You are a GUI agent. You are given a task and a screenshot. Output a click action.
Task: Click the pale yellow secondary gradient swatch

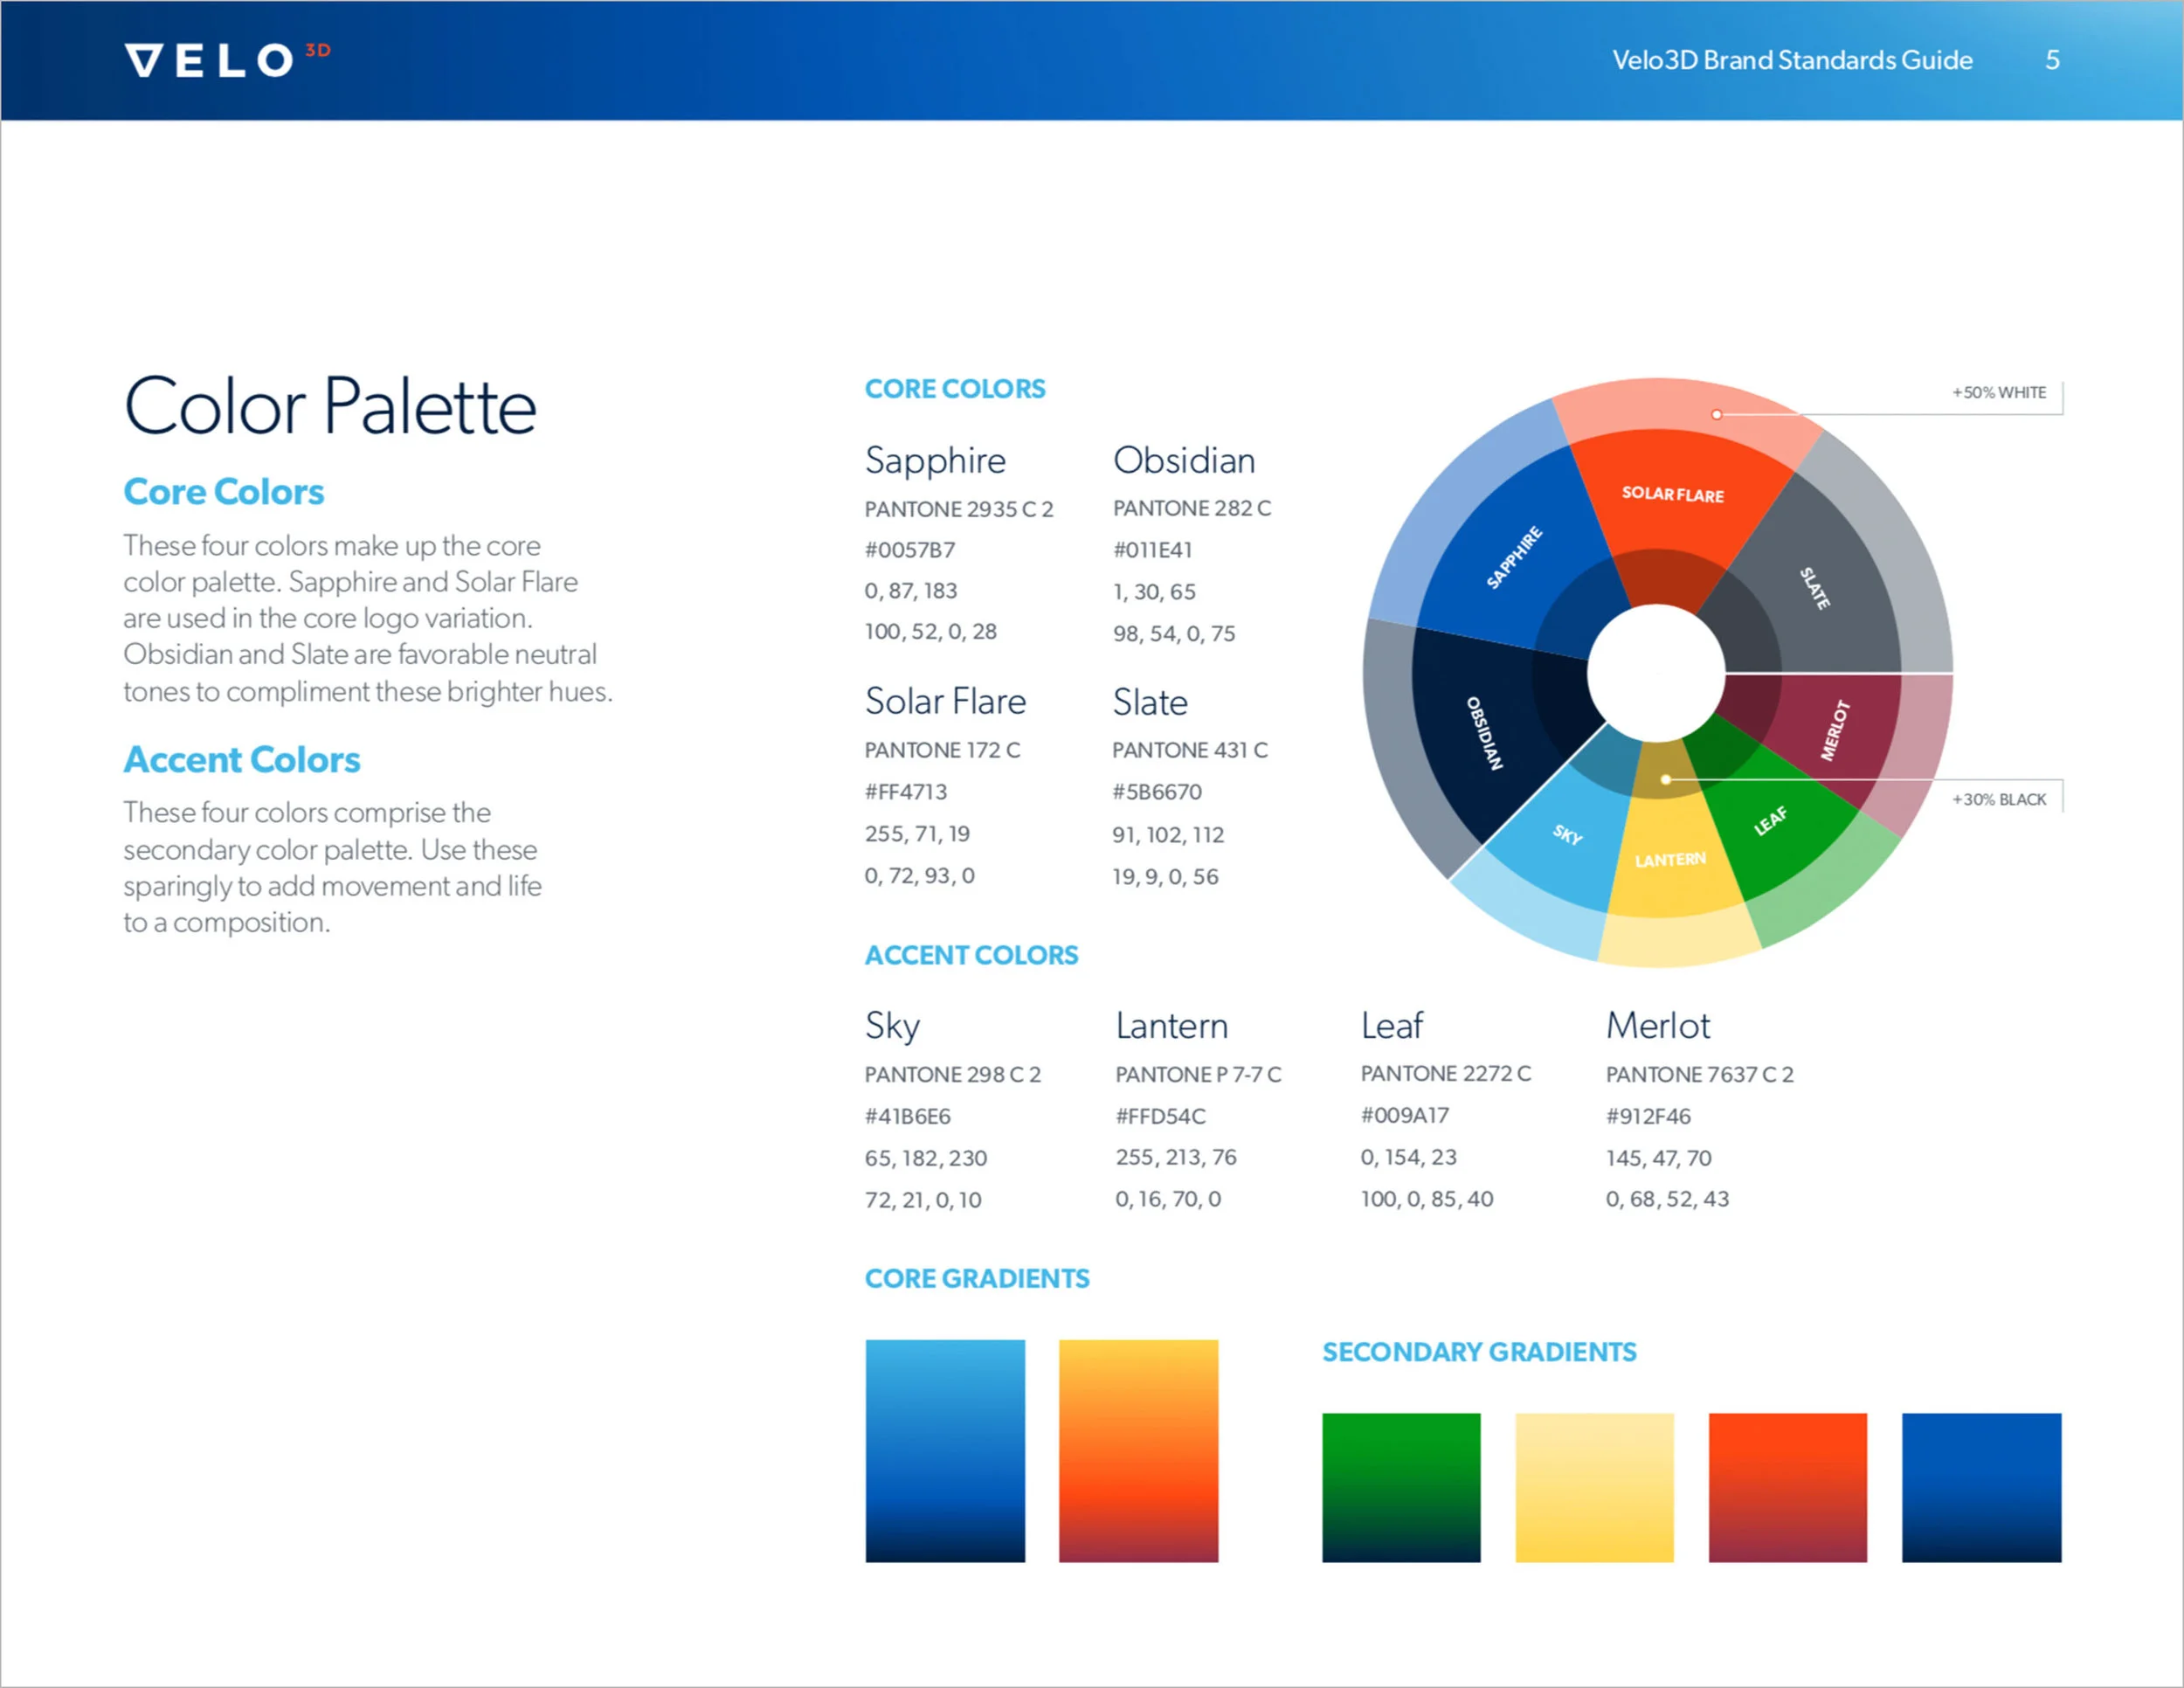(1594, 1488)
